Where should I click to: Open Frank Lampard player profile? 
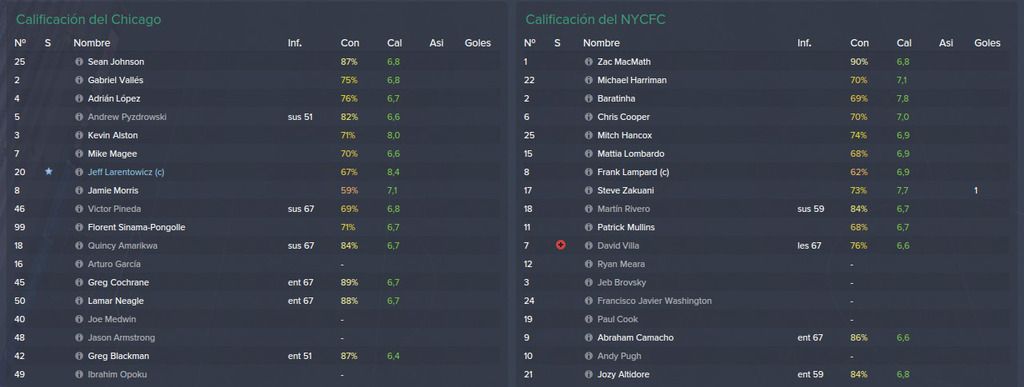[x=633, y=172]
